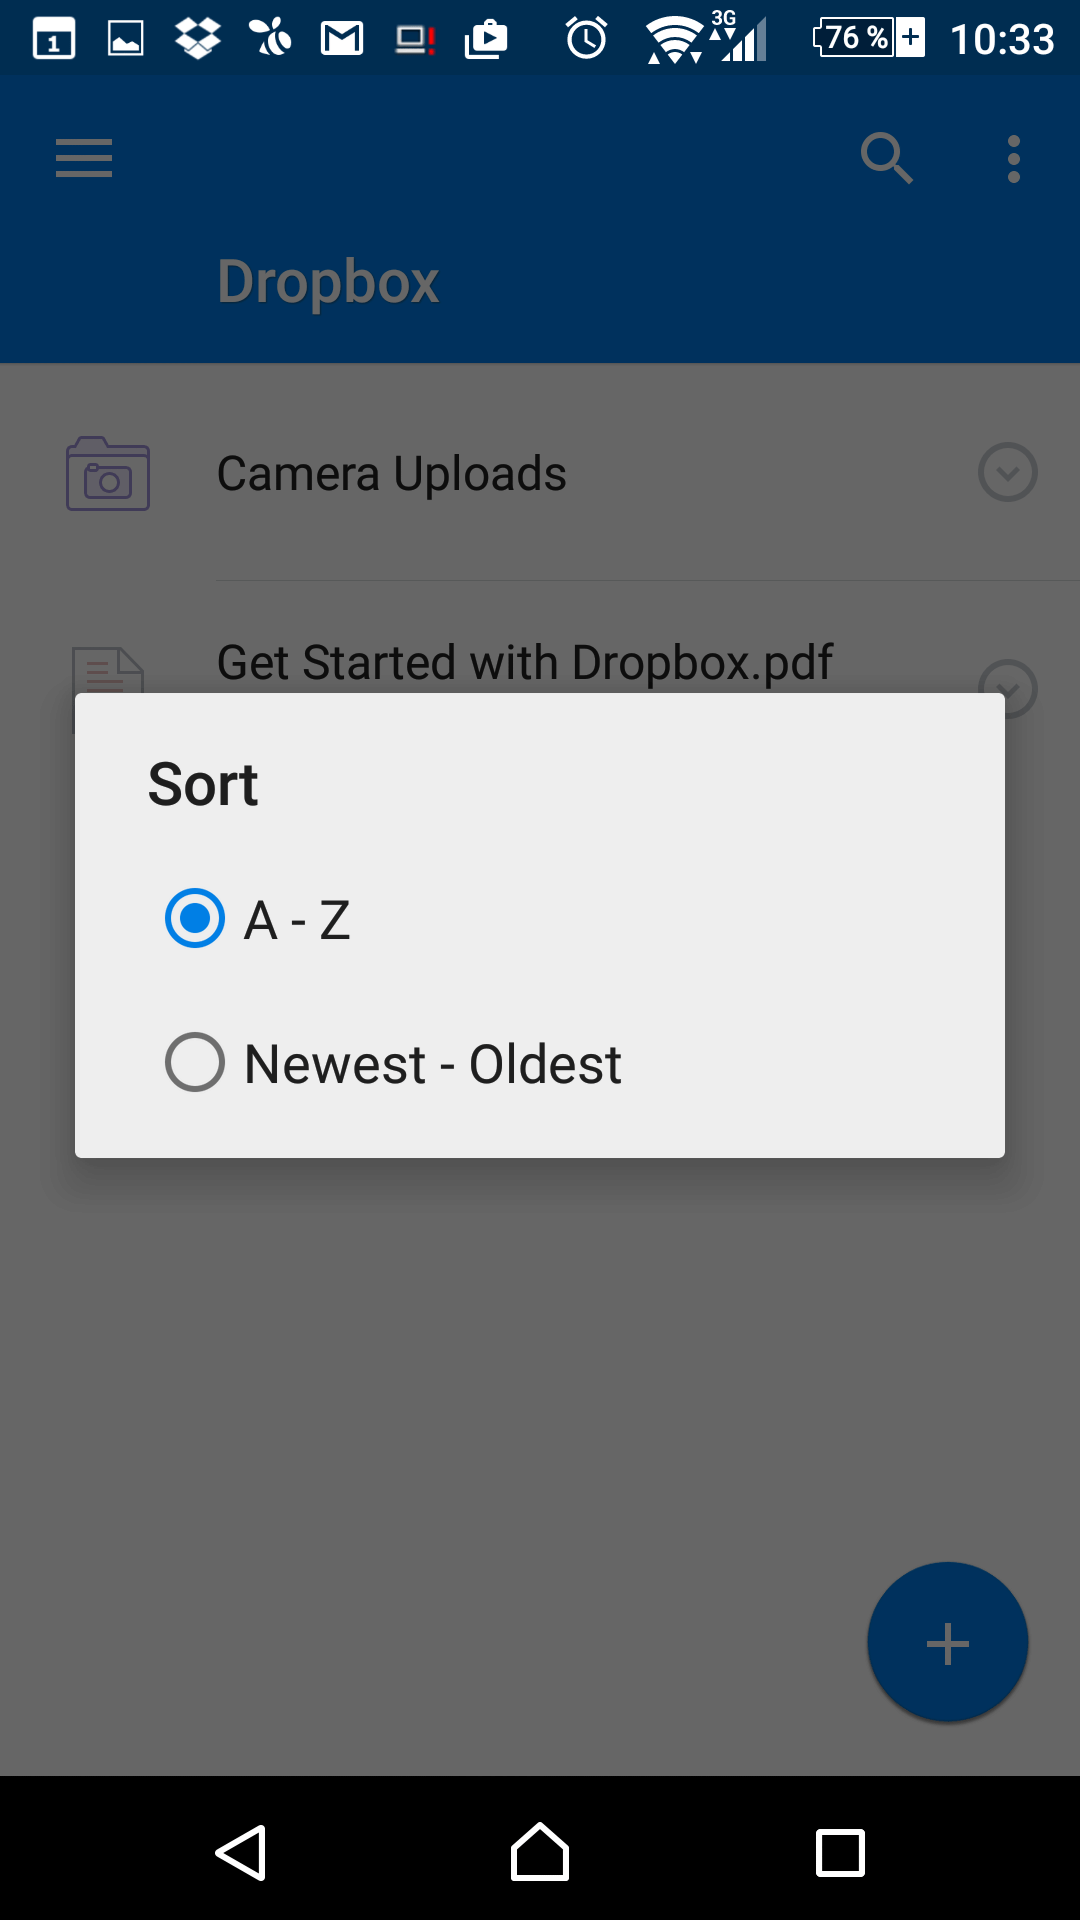Open the hamburger navigation menu
The height and width of the screenshot is (1920, 1080).
click(x=84, y=159)
